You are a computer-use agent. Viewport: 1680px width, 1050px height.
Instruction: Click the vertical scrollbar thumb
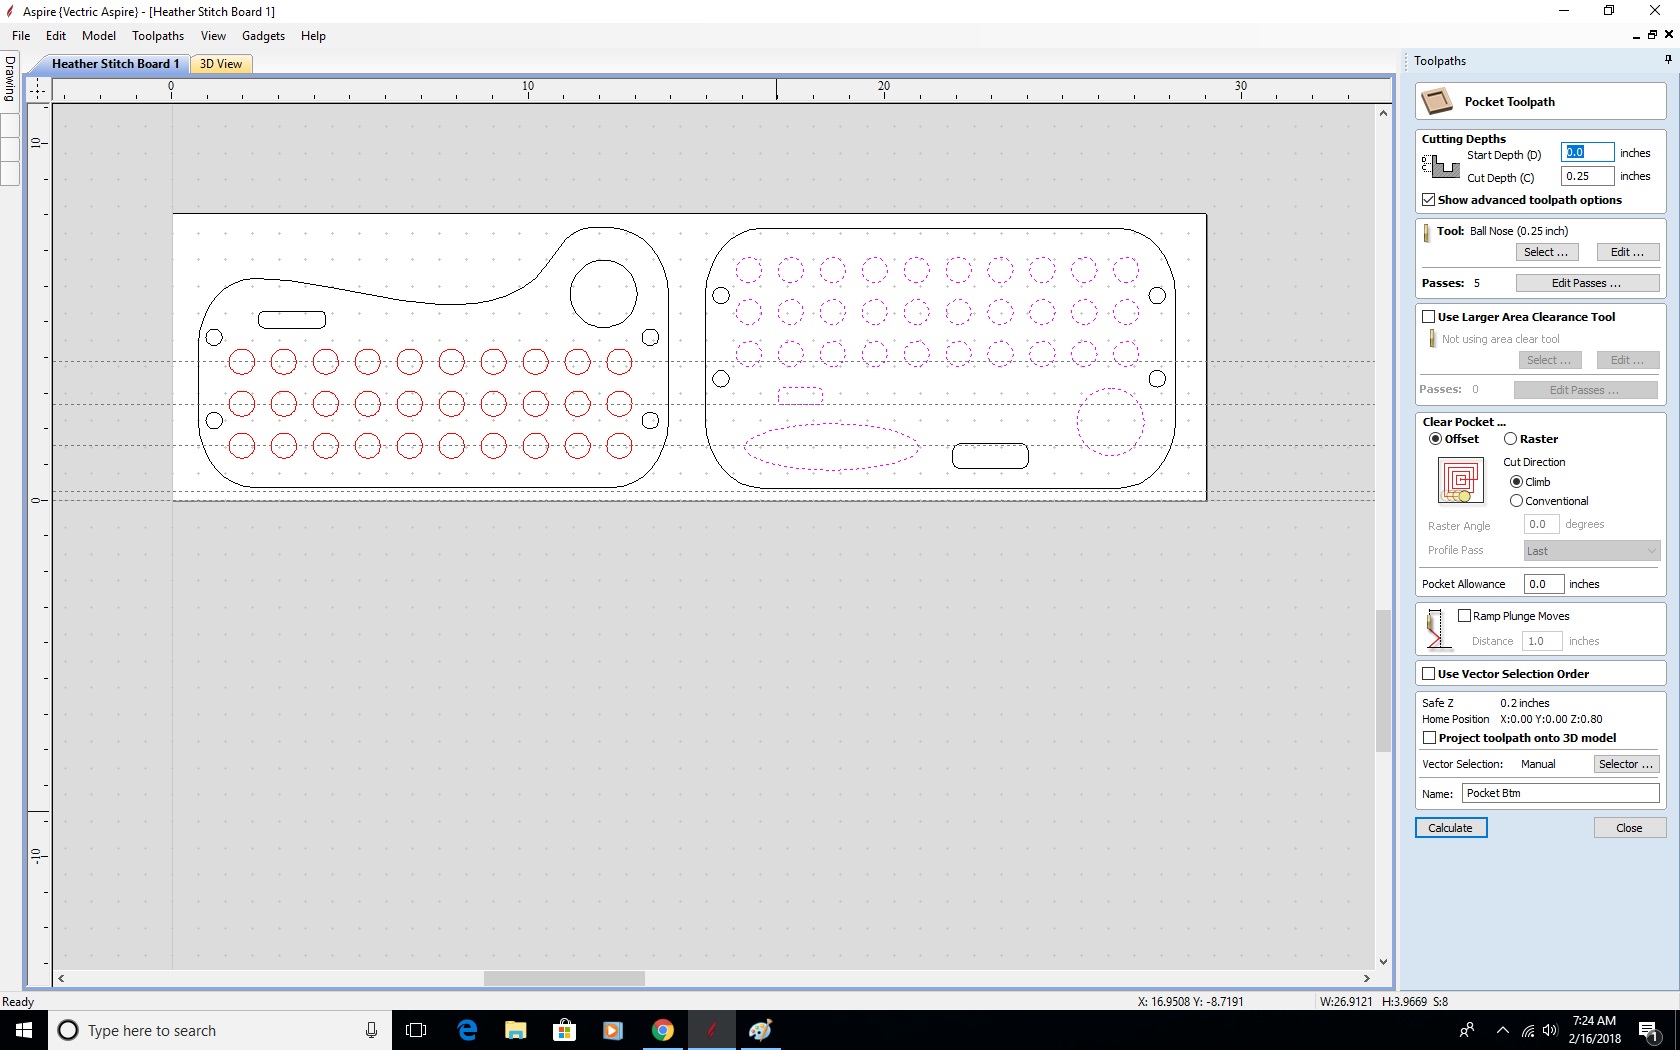click(1383, 680)
